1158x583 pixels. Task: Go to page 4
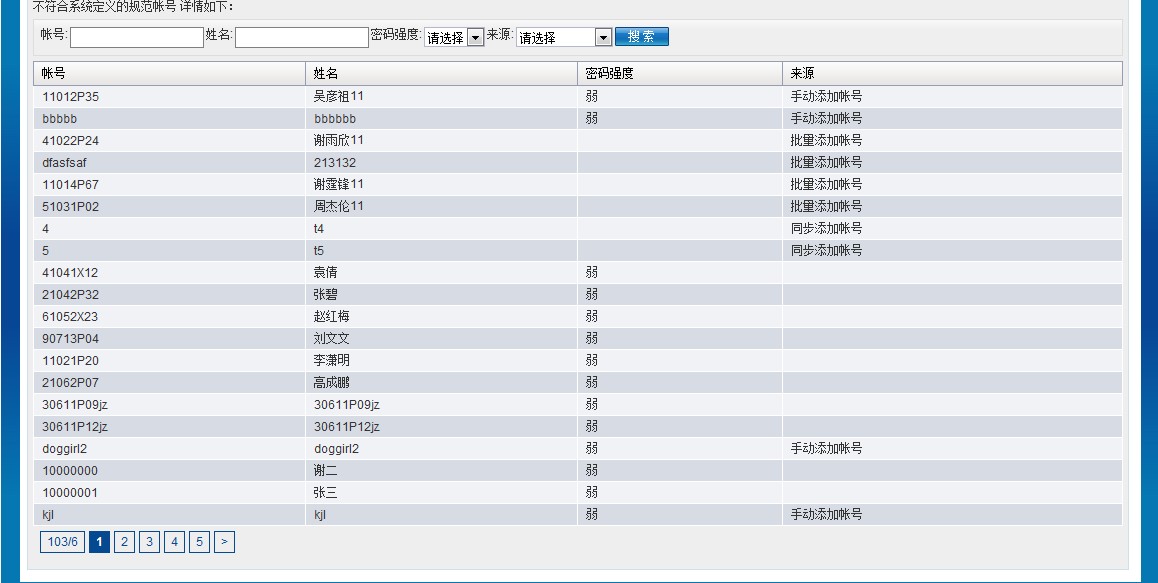pos(174,542)
